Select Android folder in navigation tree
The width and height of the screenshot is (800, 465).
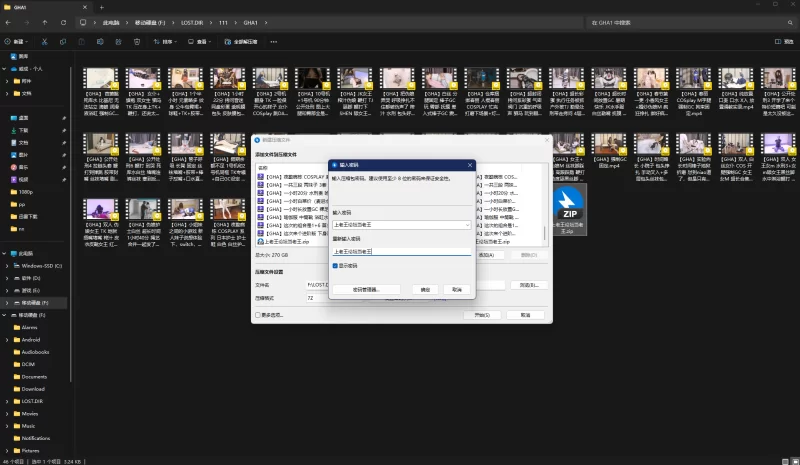[34, 339]
